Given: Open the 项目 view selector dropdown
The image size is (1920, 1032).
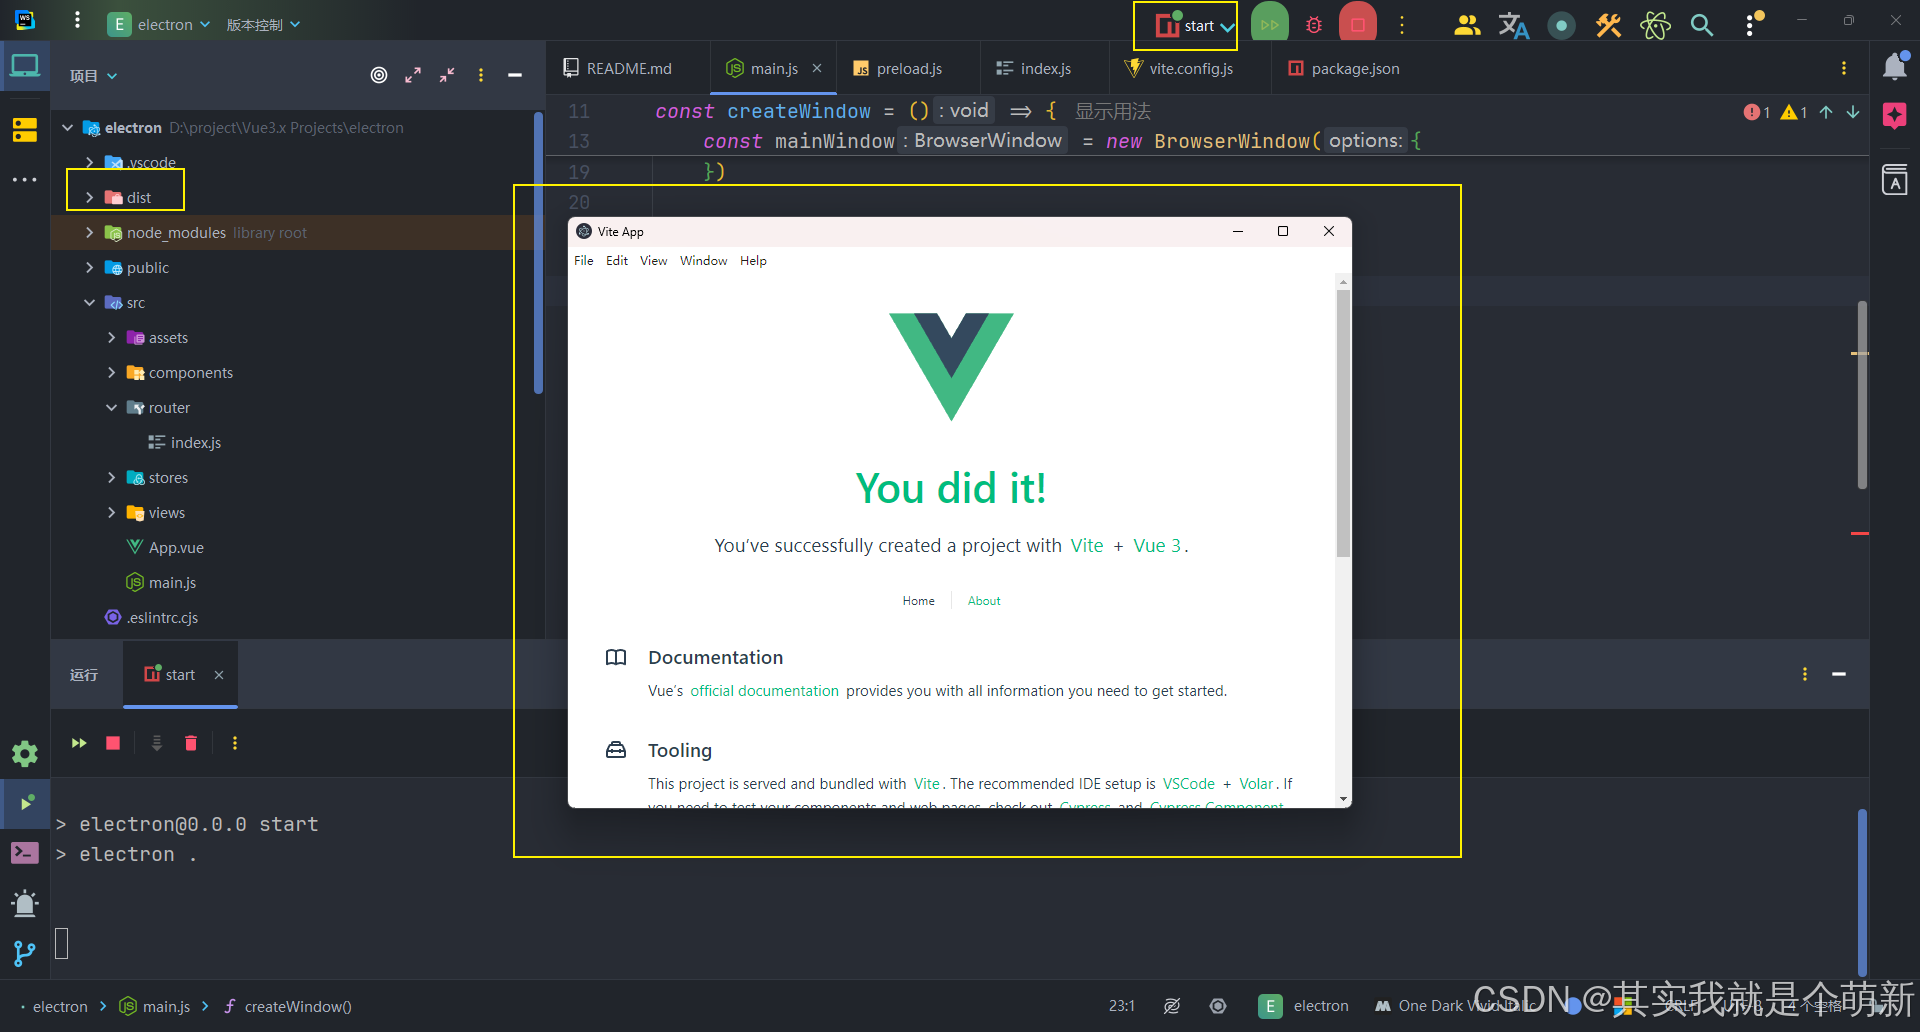Looking at the screenshot, I should pos(94,75).
